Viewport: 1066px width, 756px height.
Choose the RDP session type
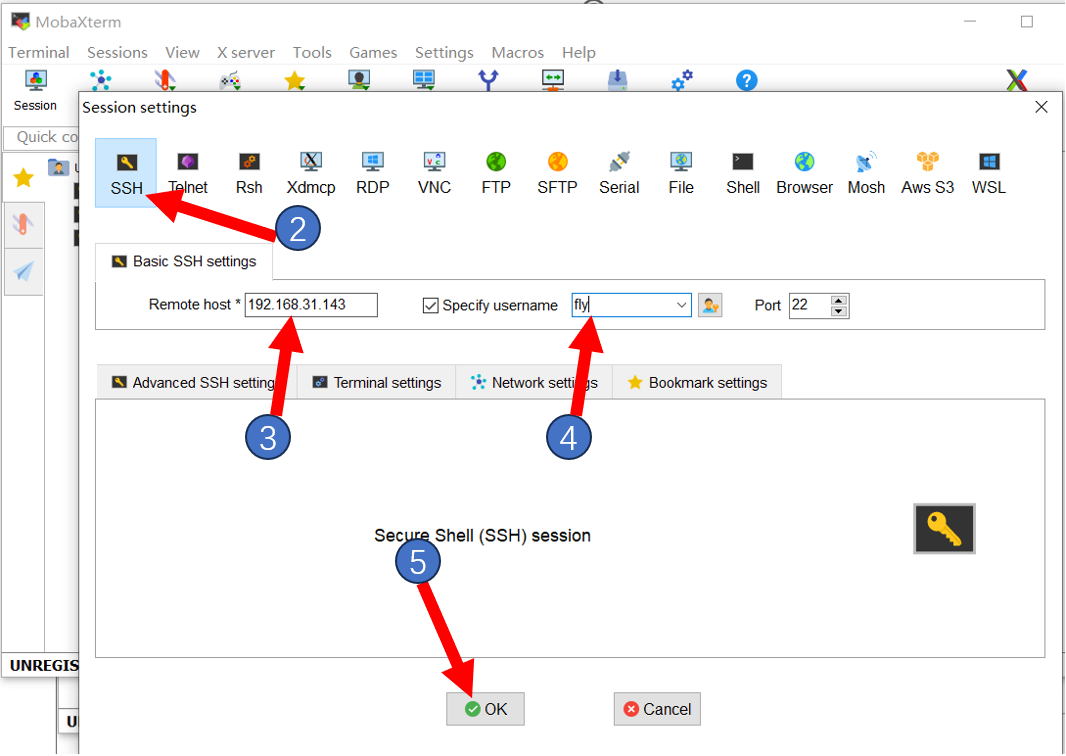[x=372, y=172]
